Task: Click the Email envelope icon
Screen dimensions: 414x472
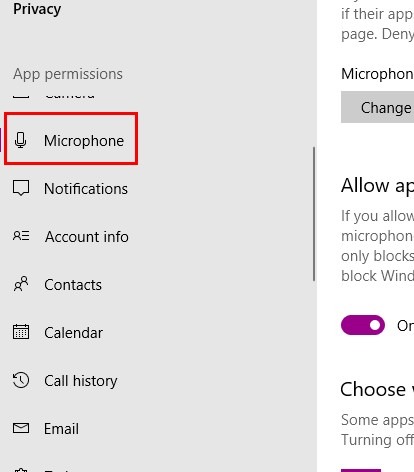Action: (21, 428)
